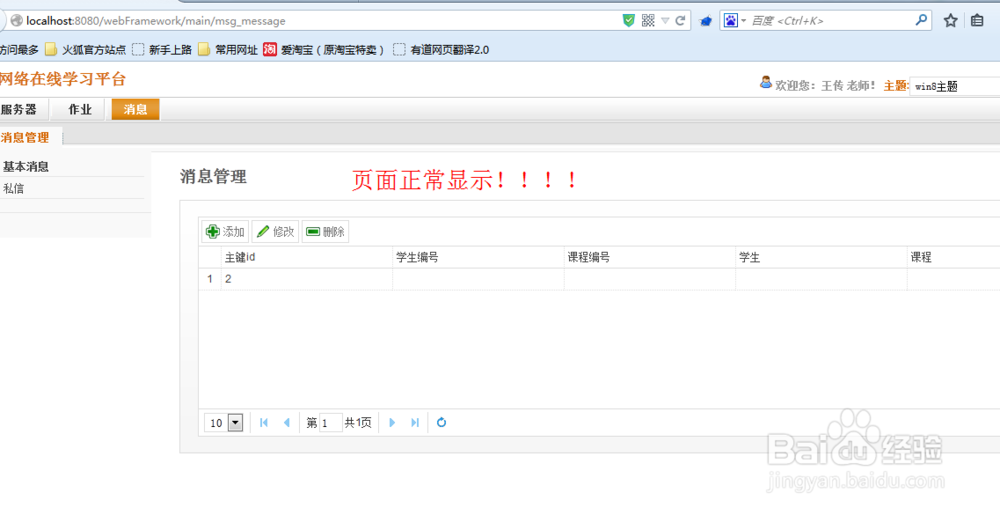The width and height of the screenshot is (1000, 515).
Task: Select the 消息 menu tab
Action: [x=135, y=110]
